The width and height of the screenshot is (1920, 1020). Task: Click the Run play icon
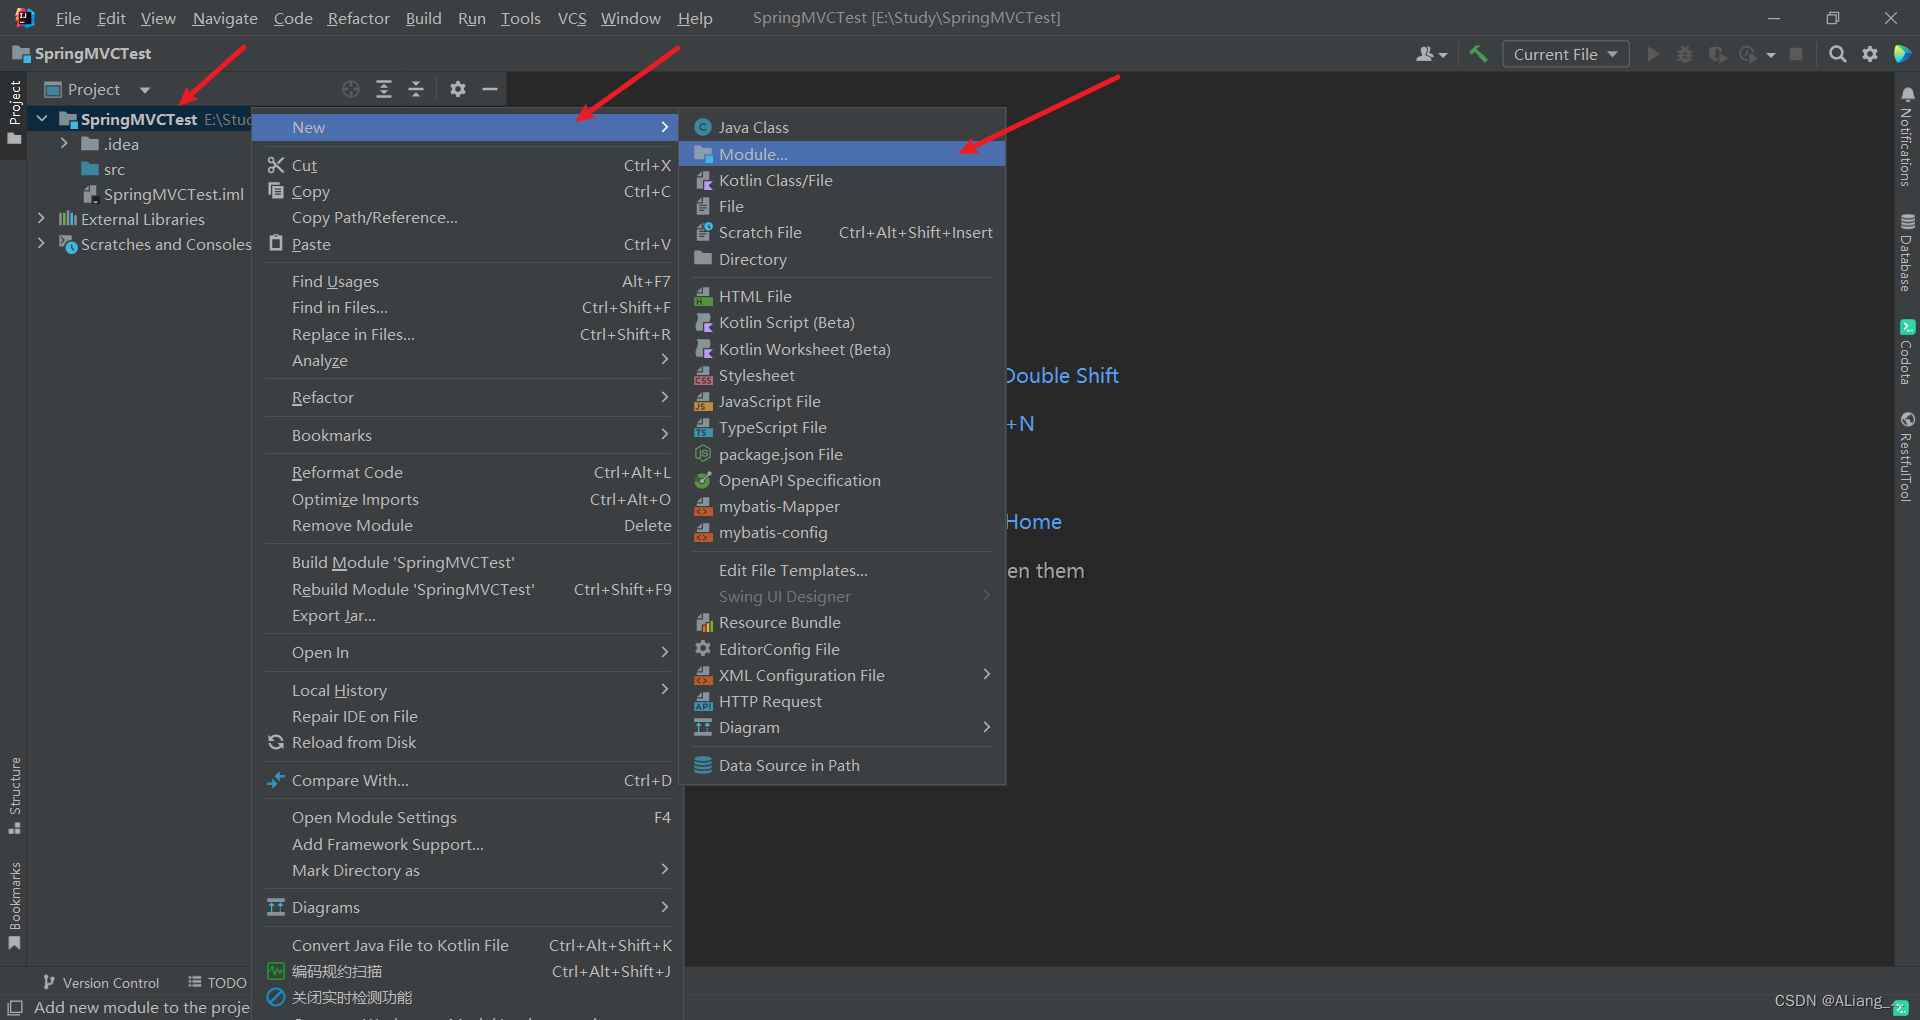[1653, 54]
